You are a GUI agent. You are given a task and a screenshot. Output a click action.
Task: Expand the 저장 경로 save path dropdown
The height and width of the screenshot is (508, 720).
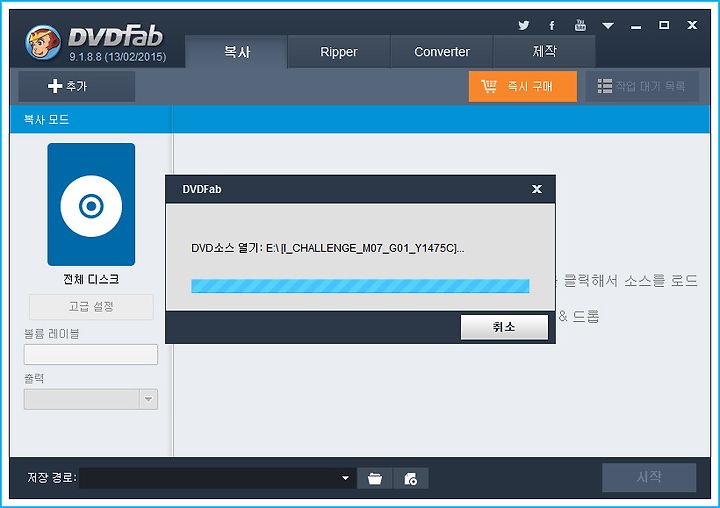pyautogui.click(x=345, y=478)
